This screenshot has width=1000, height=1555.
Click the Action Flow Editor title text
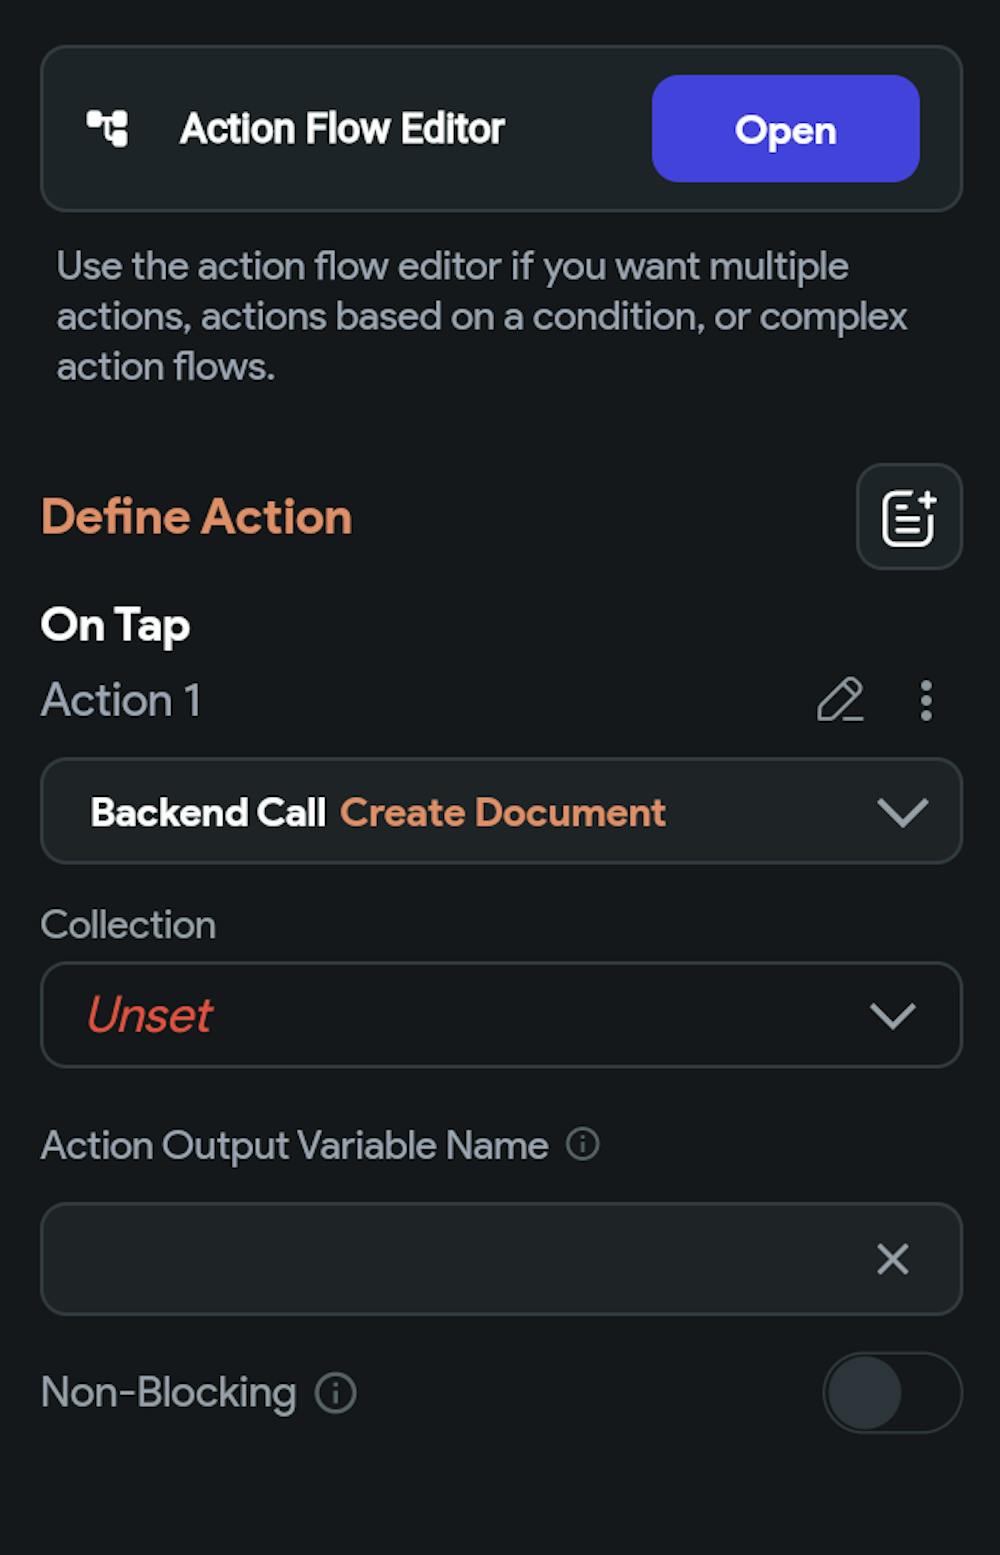[x=343, y=129]
